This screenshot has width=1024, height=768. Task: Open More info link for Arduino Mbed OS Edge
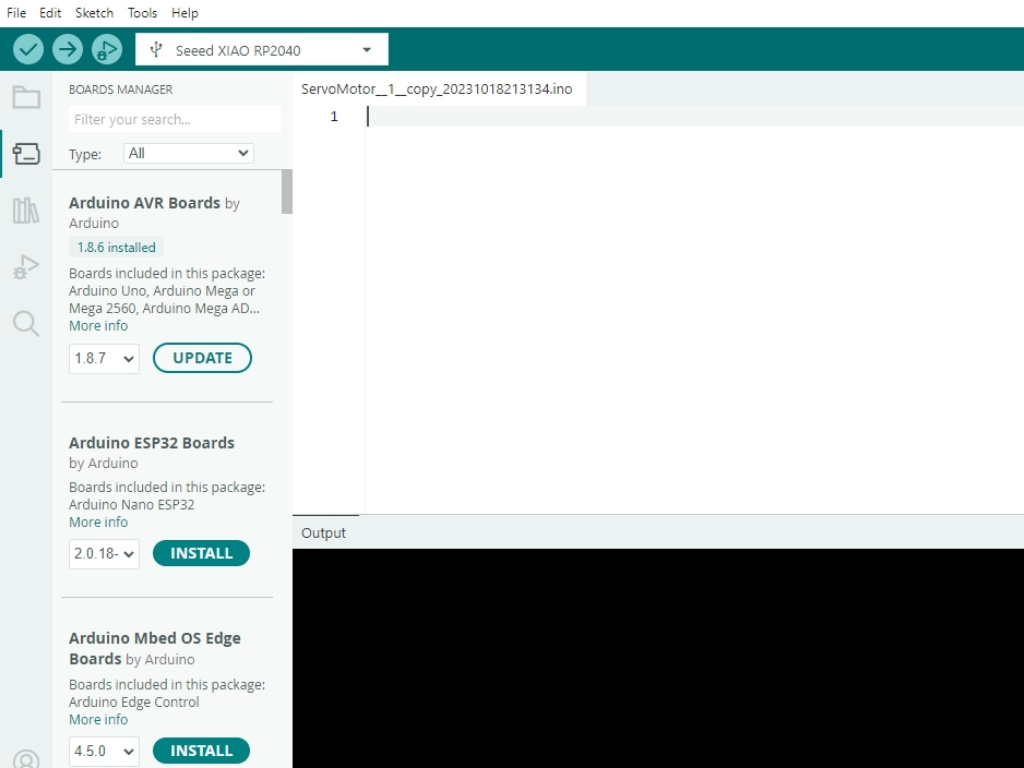[x=98, y=720]
